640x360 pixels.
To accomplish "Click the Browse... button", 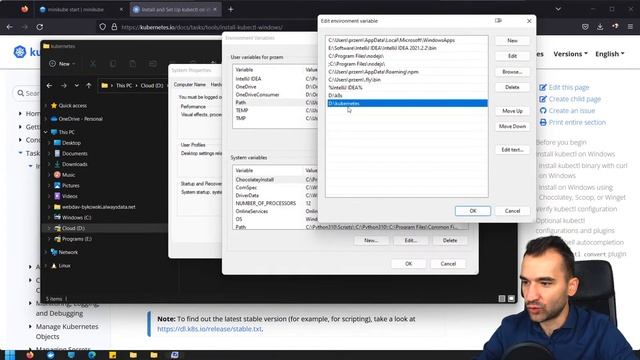I will pyautogui.click(x=512, y=71).
